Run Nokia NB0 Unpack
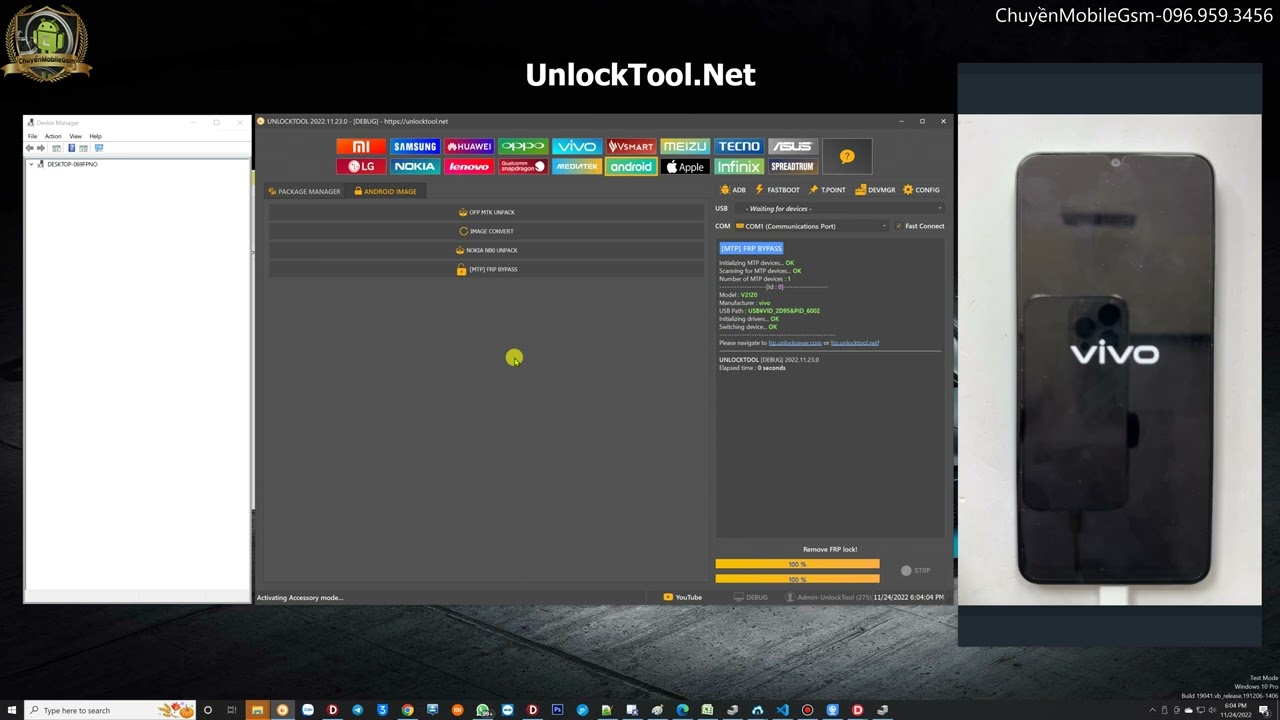Screen dimensions: 1280x720 coord(486,250)
